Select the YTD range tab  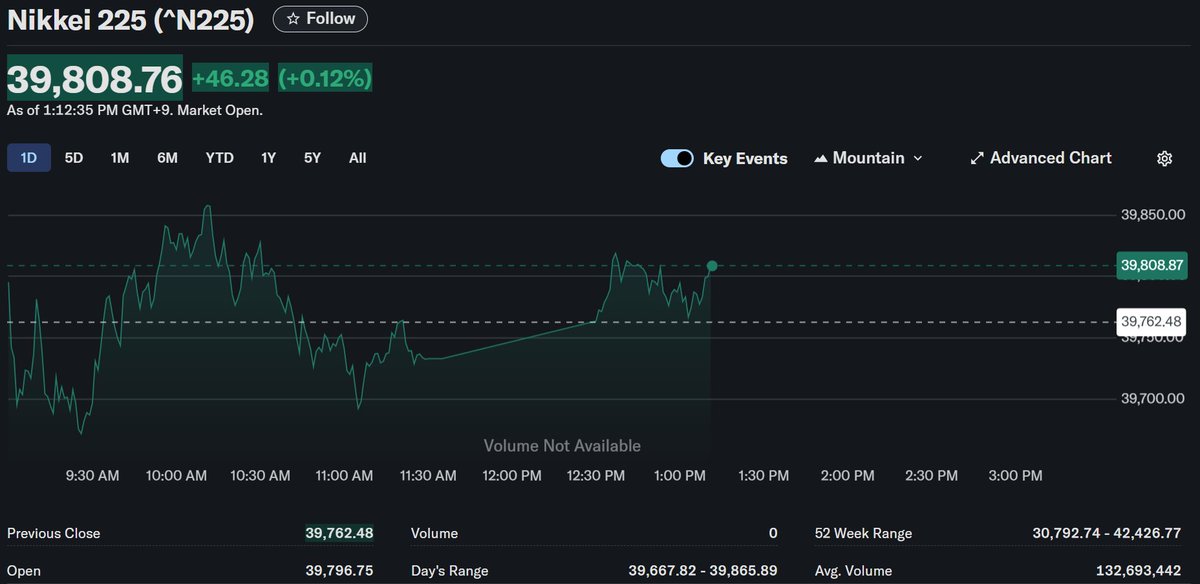click(220, 158)
